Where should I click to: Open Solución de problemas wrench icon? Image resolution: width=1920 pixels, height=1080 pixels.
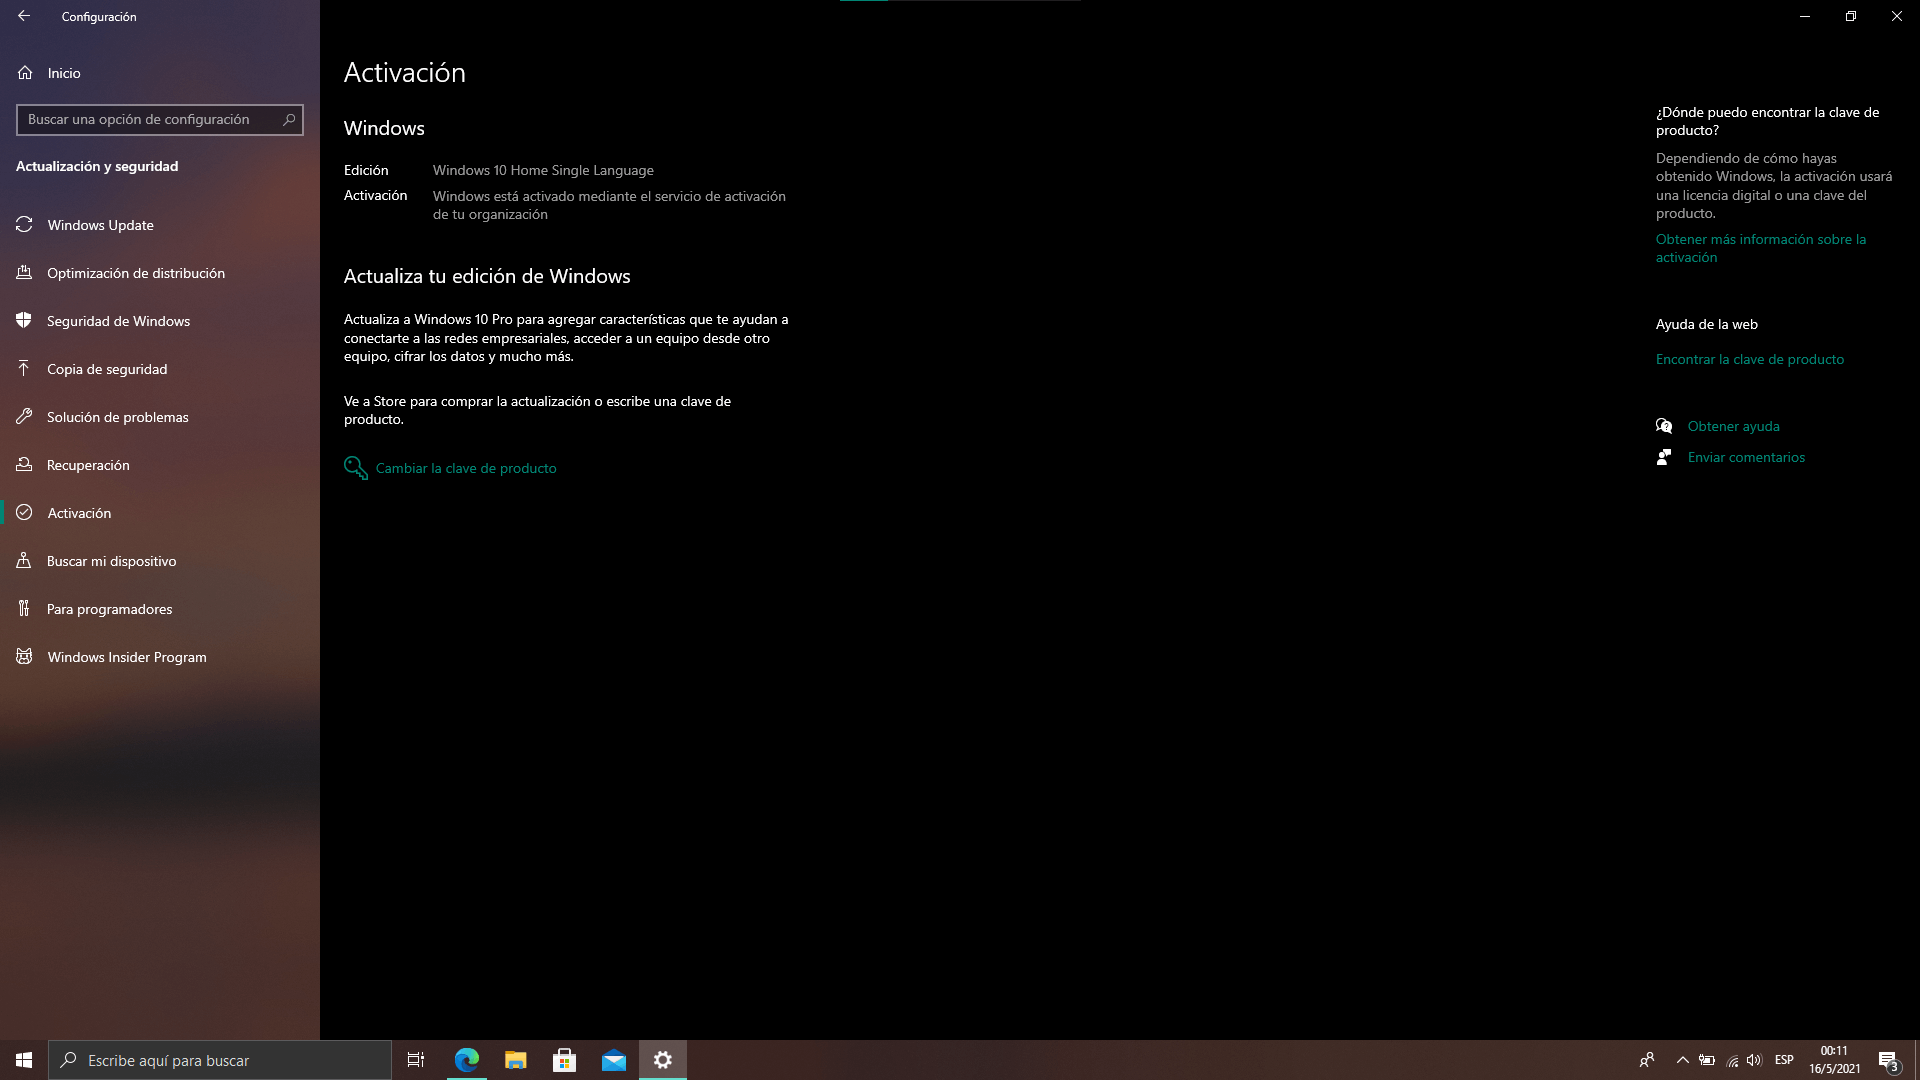click(x=24, y=417)
